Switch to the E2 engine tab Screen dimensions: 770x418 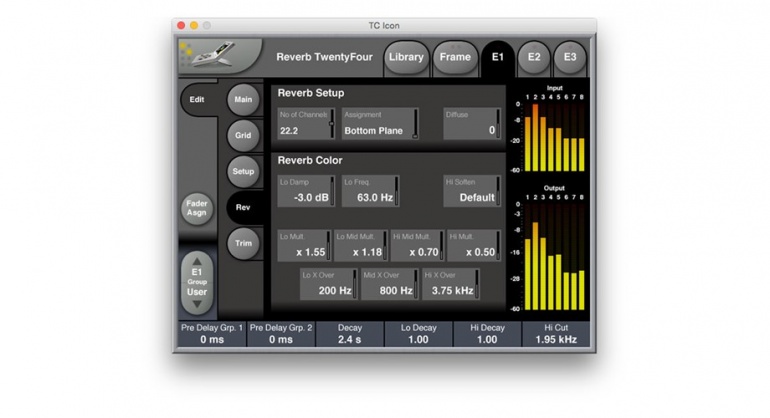point(534,57)
